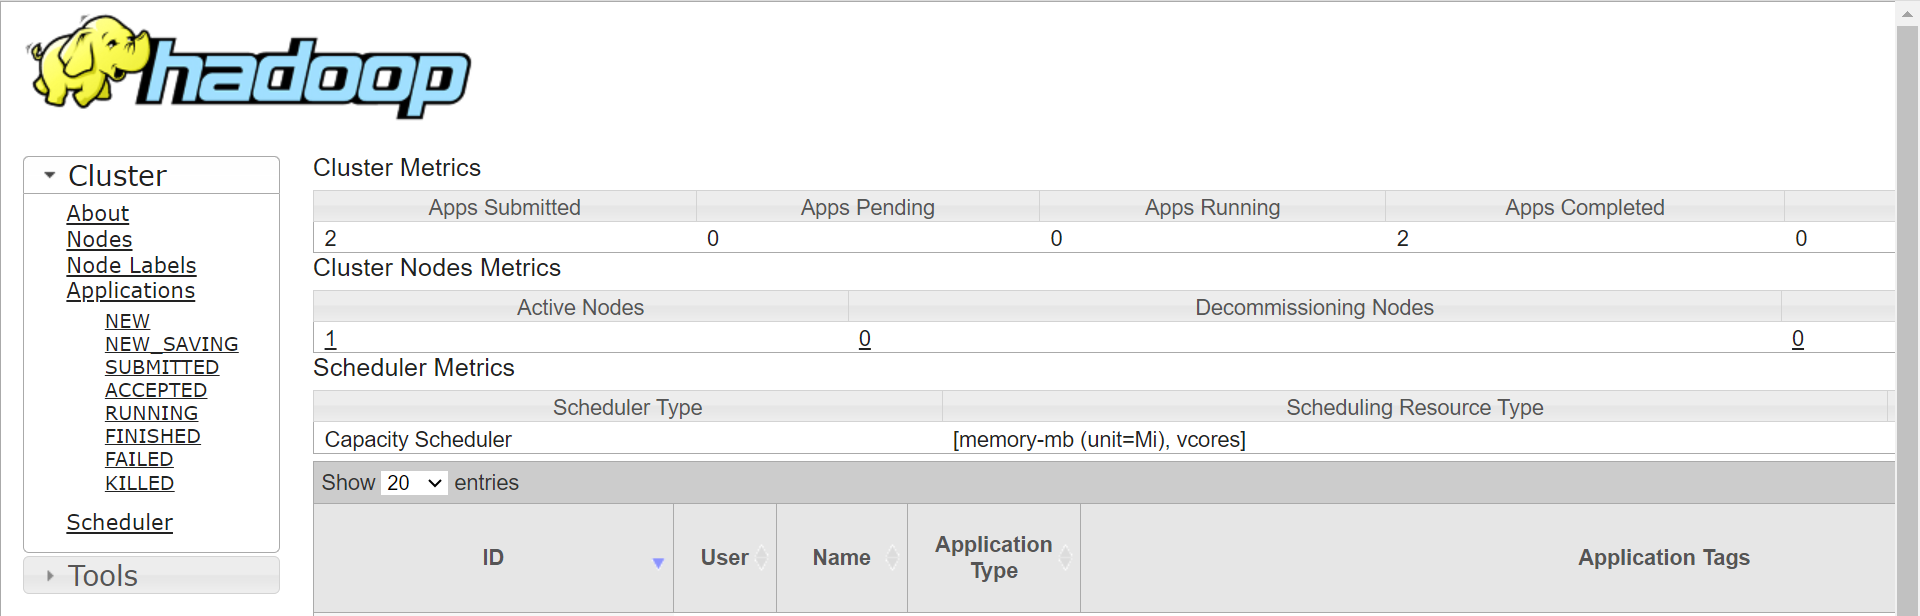
Task: Show FAILED applications
Action: point(139,459)
